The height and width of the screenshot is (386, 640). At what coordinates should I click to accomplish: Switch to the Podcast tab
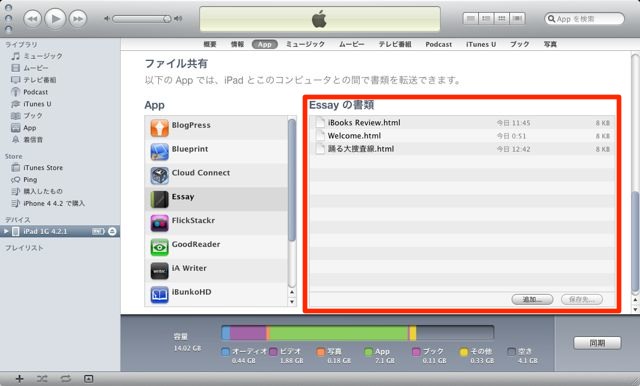pos(438,44)
